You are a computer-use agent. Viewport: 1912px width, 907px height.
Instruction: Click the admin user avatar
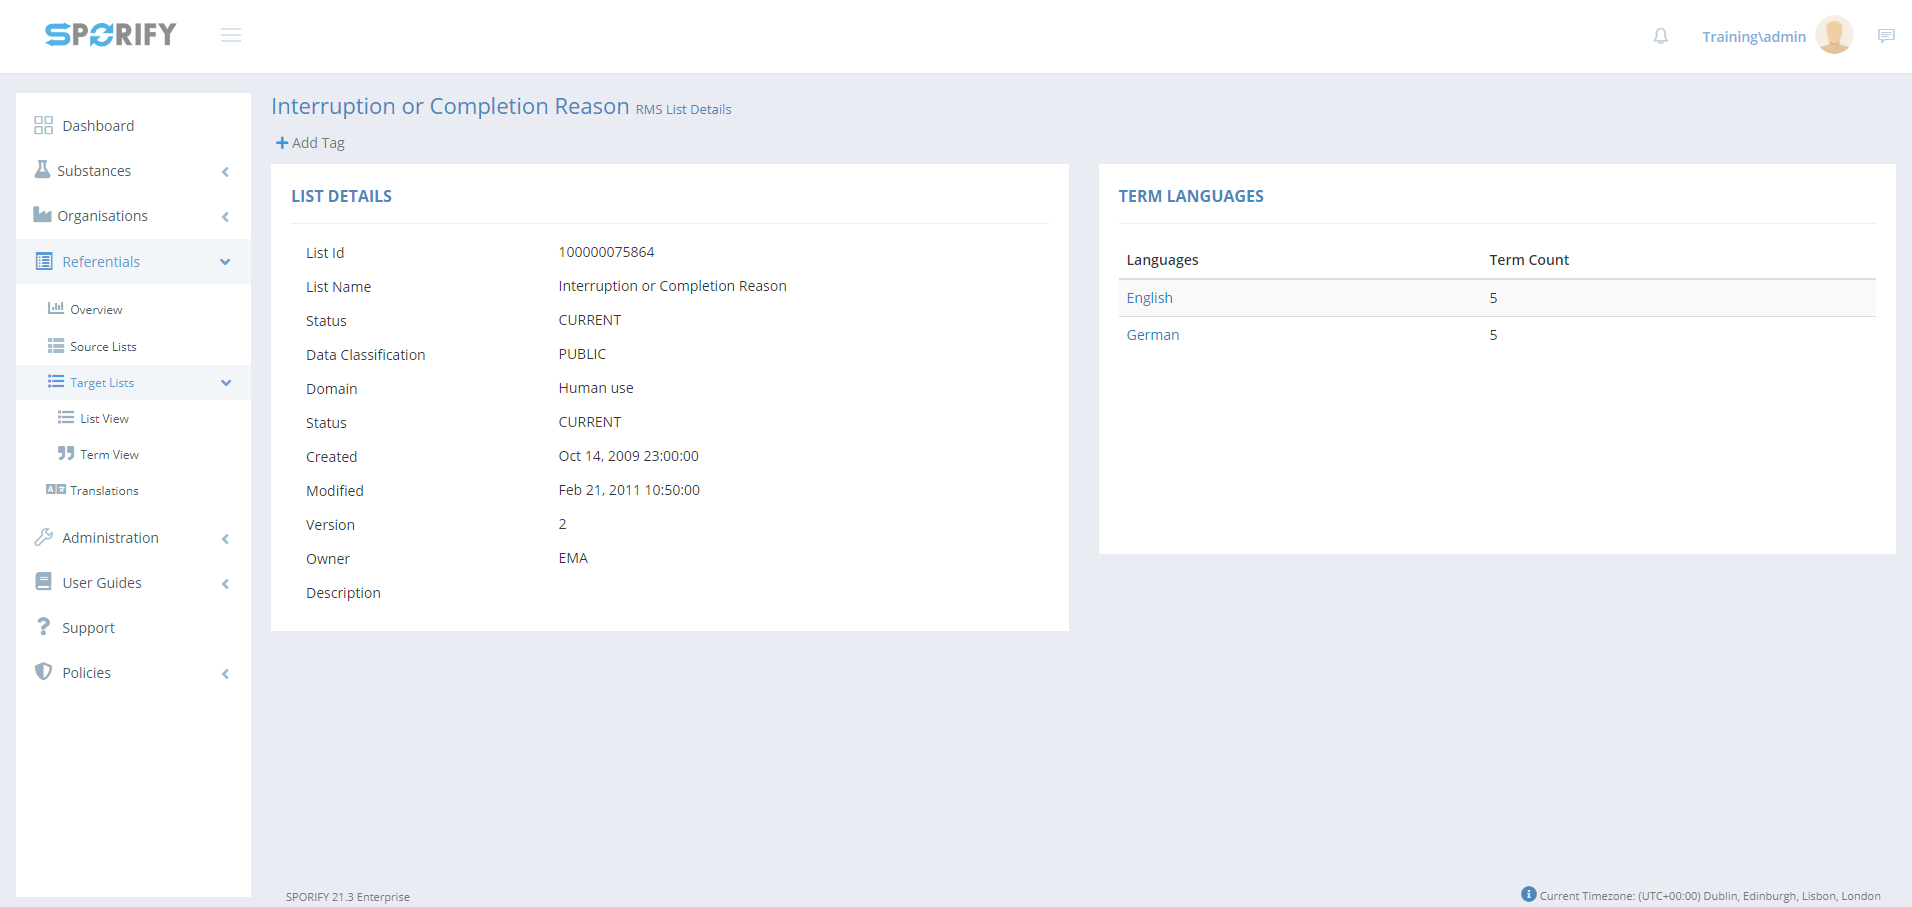click(1834, 35)
